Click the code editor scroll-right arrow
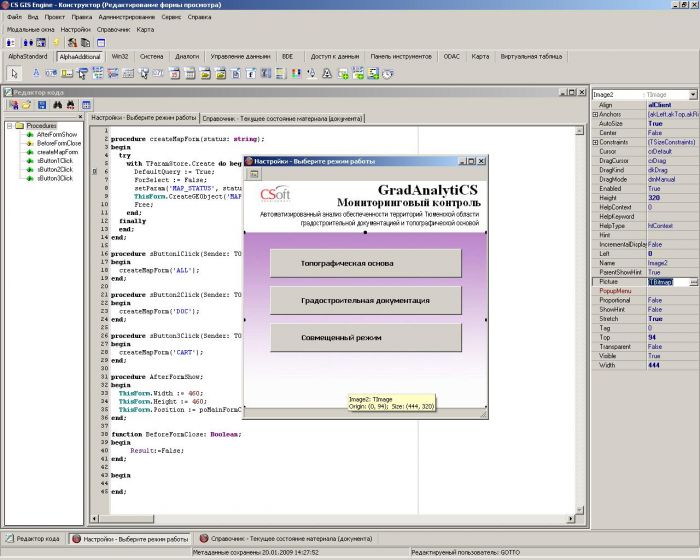 [571, 518]
